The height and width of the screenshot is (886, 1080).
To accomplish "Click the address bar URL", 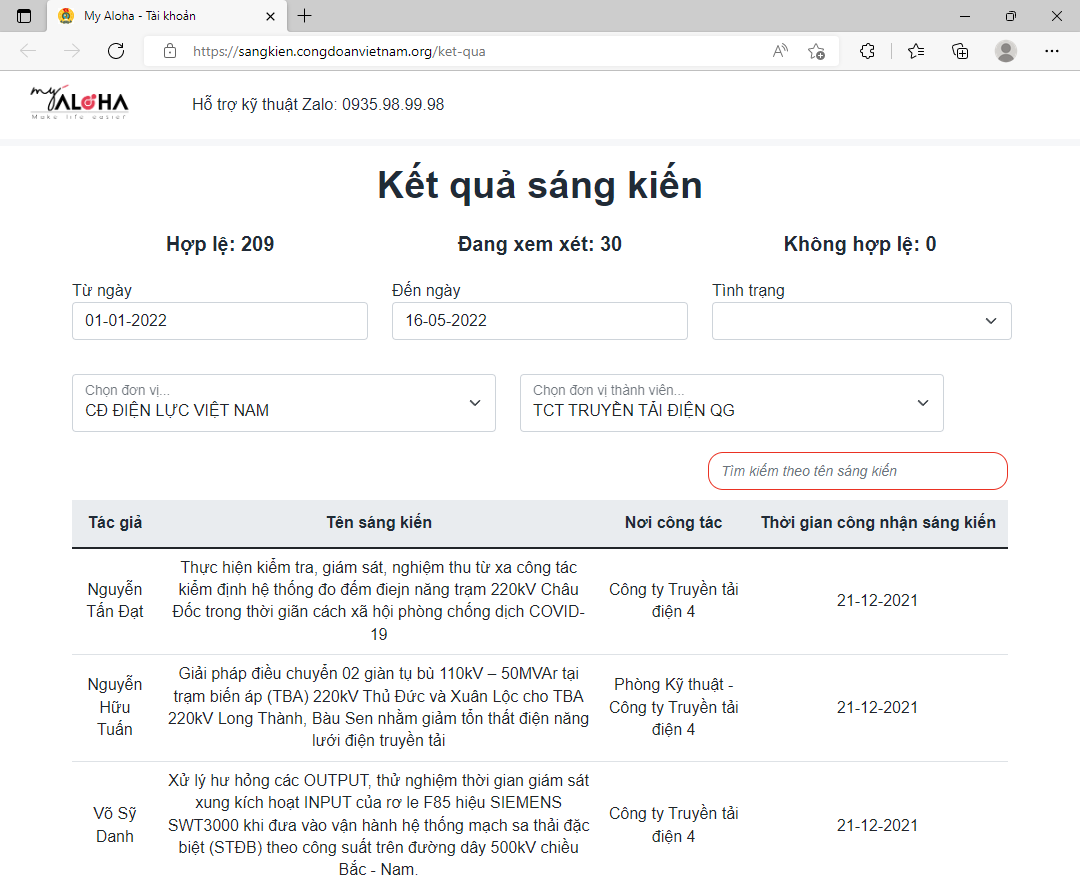I will (x=339, y=51).
